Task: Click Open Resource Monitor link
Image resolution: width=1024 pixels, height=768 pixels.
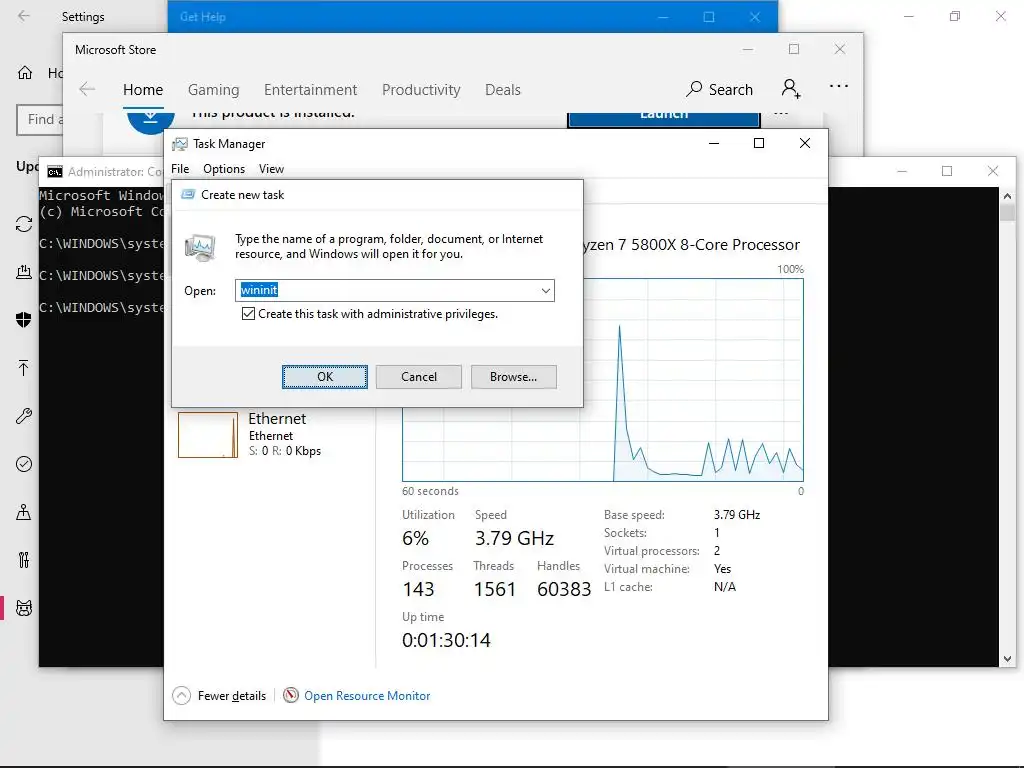Action: (367, 696)
